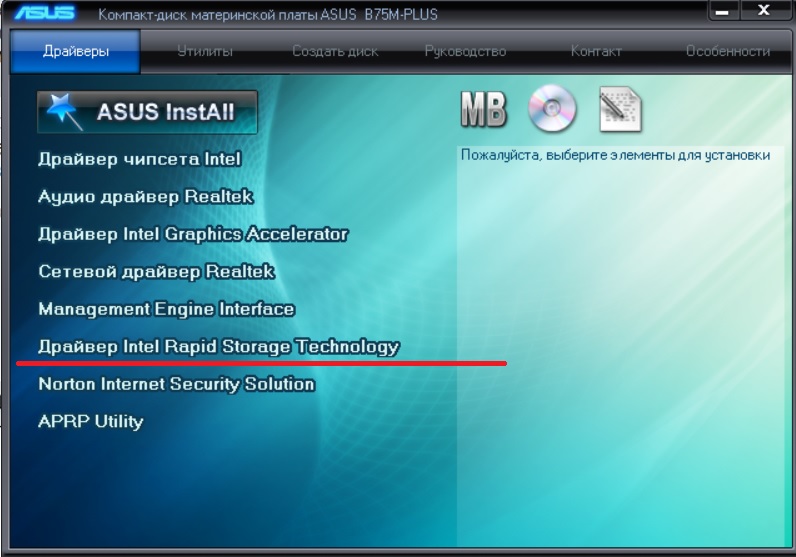The image size is (796, 557).
Task: Open the notepad file list icon
Action: (x=620, y=109)
